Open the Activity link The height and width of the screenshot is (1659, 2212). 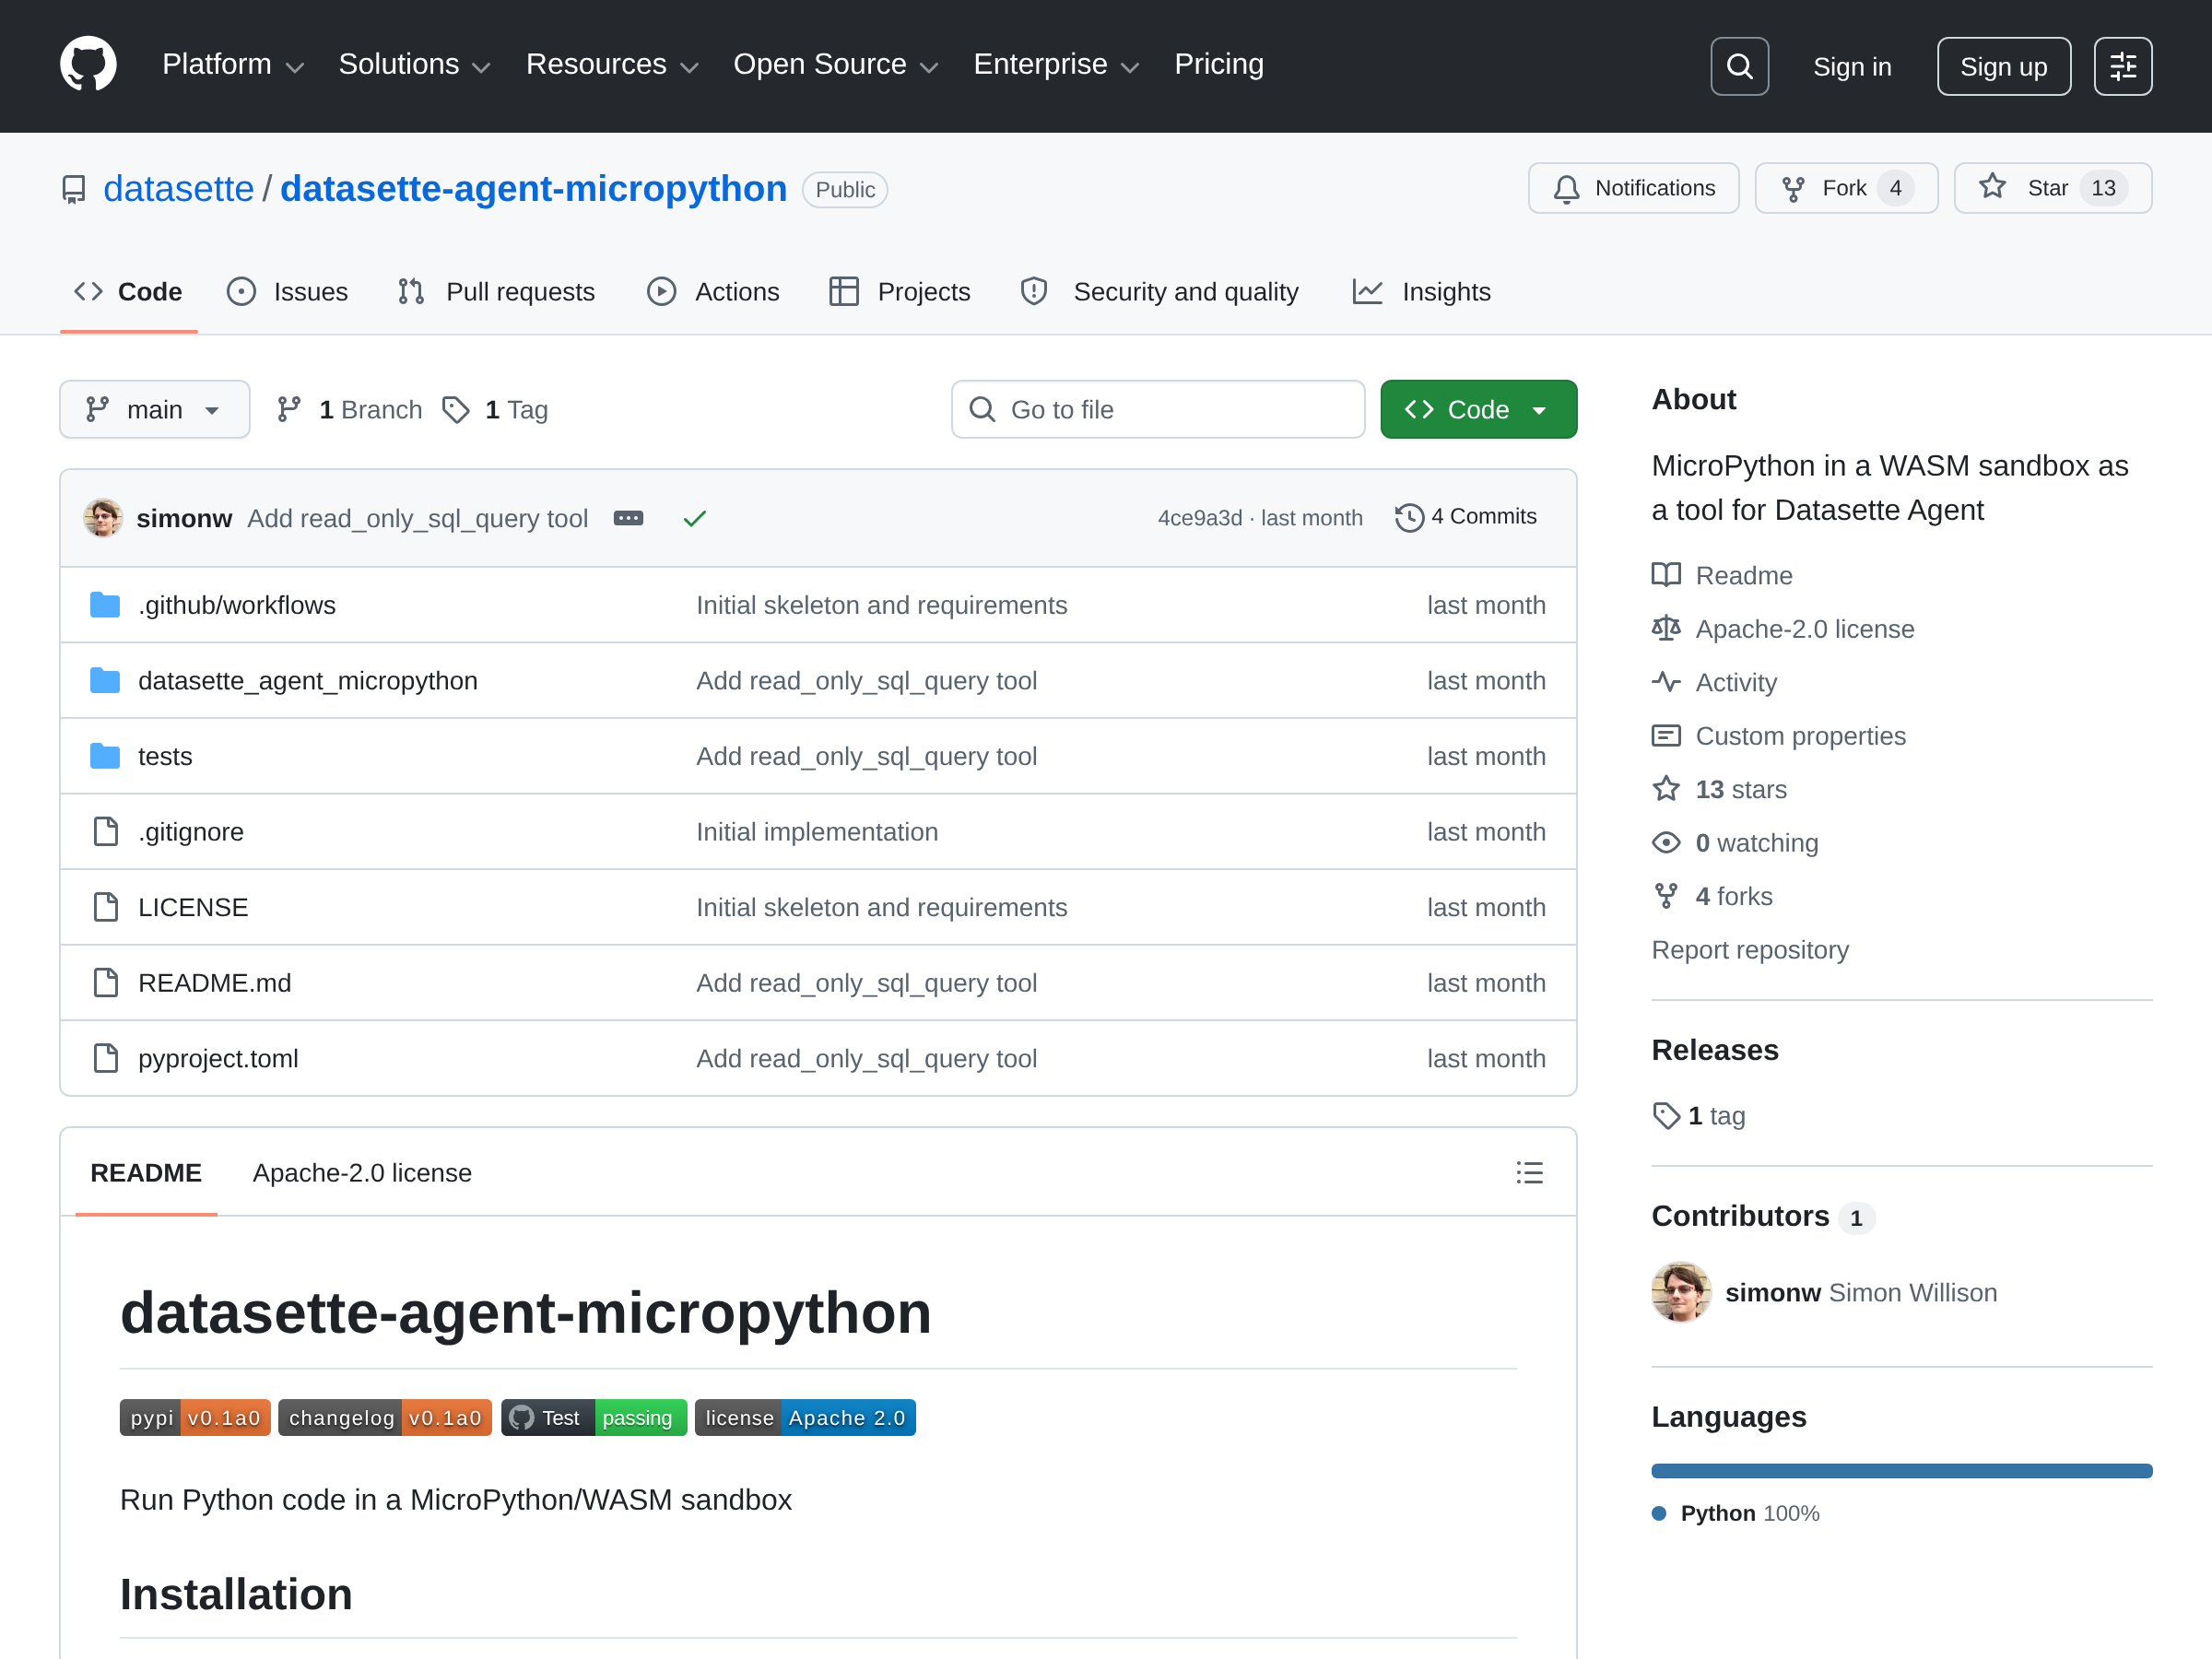point(1714,682)
